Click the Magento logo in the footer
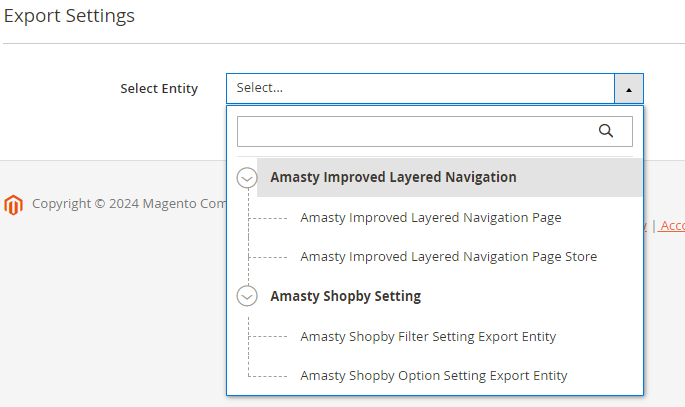 14,205
